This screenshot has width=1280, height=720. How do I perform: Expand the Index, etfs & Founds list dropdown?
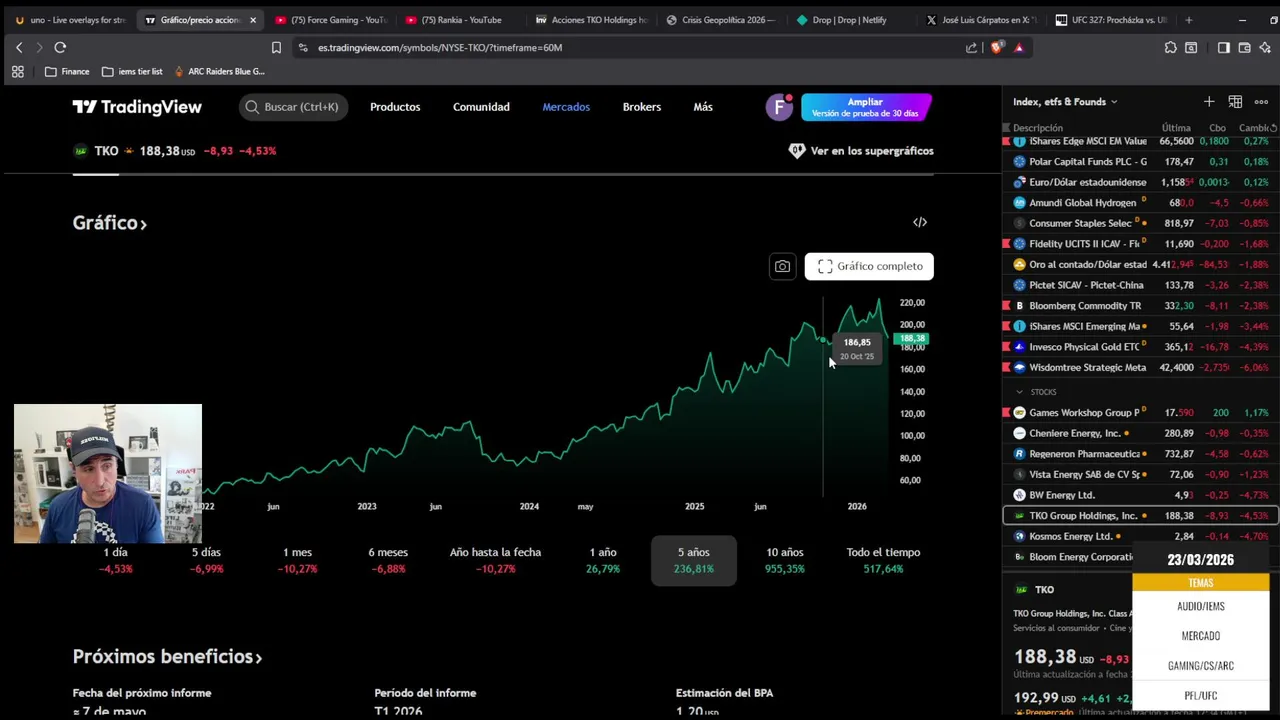click(1065, 101)
